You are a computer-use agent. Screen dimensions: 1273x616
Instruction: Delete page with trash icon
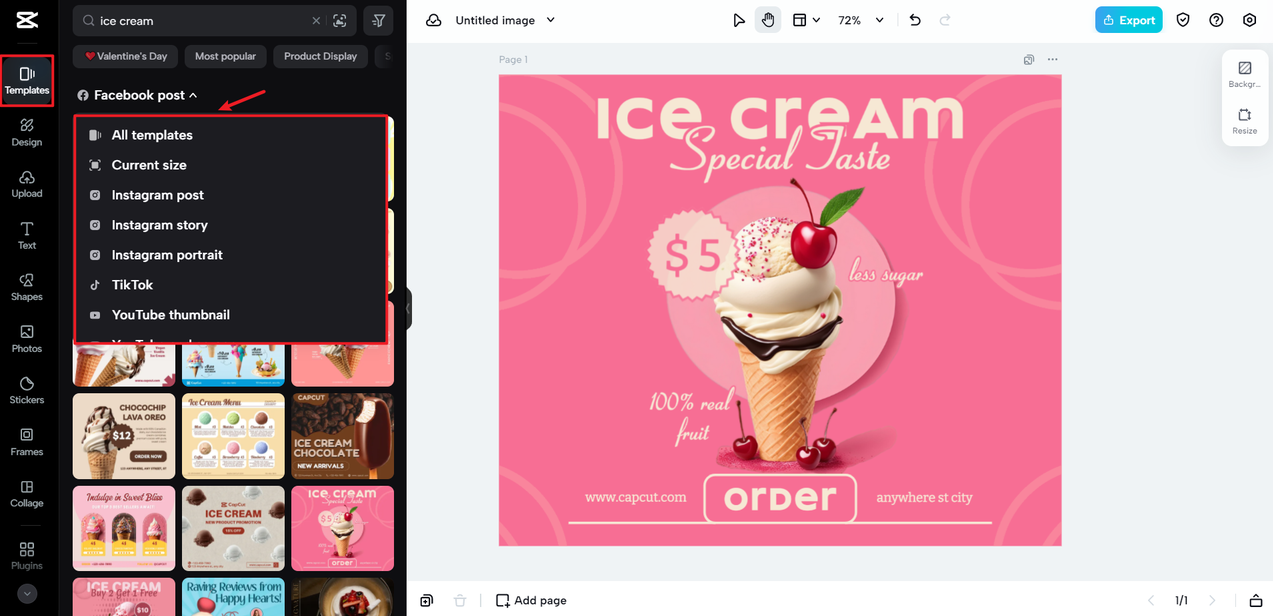460,600
